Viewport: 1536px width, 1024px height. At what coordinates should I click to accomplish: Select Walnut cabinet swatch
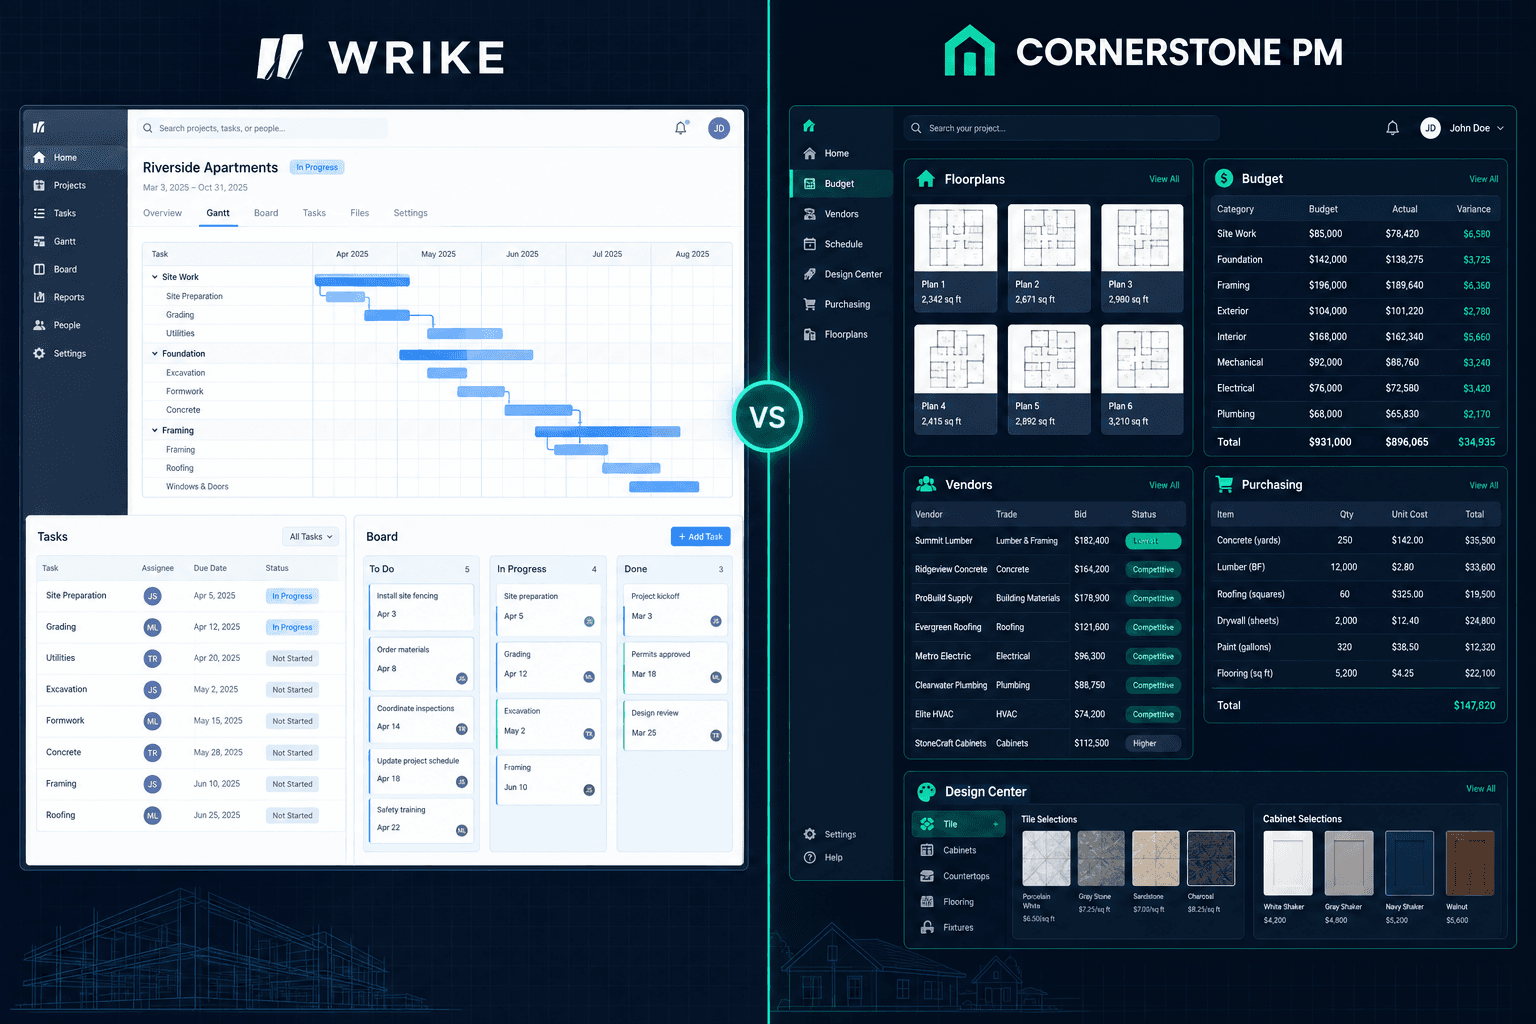pos(1470,863)
